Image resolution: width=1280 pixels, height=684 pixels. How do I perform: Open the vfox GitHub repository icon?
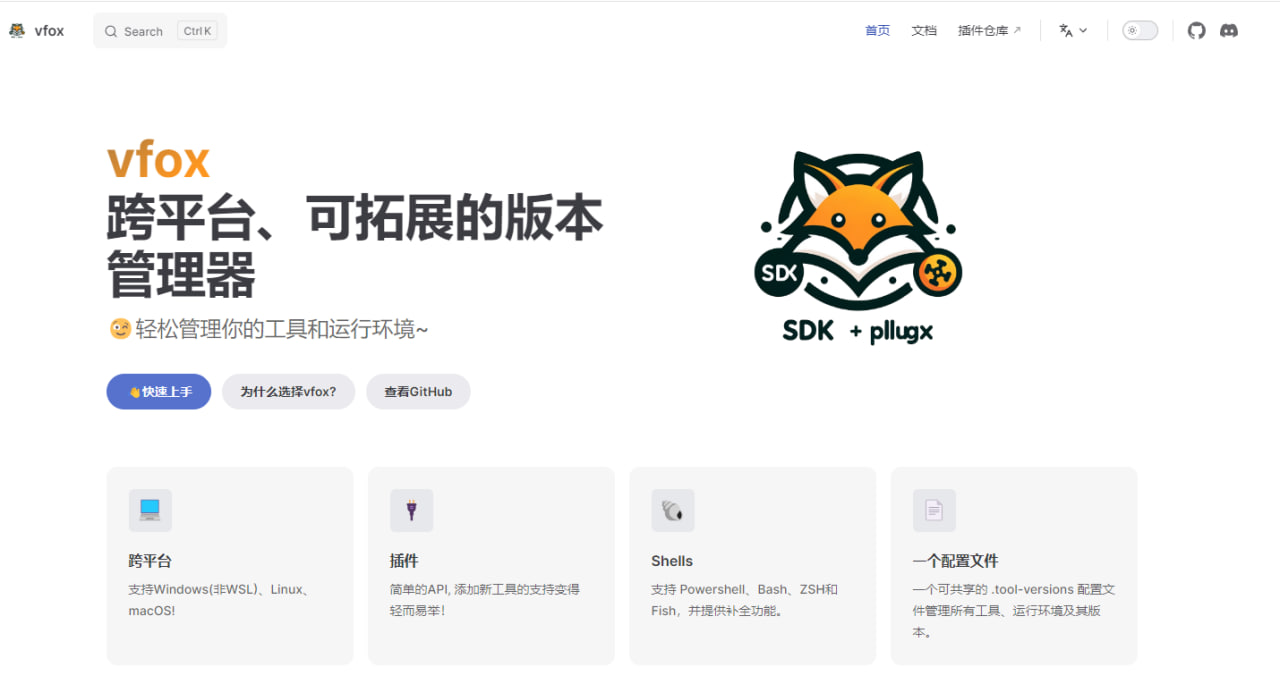coord(1196,30)
